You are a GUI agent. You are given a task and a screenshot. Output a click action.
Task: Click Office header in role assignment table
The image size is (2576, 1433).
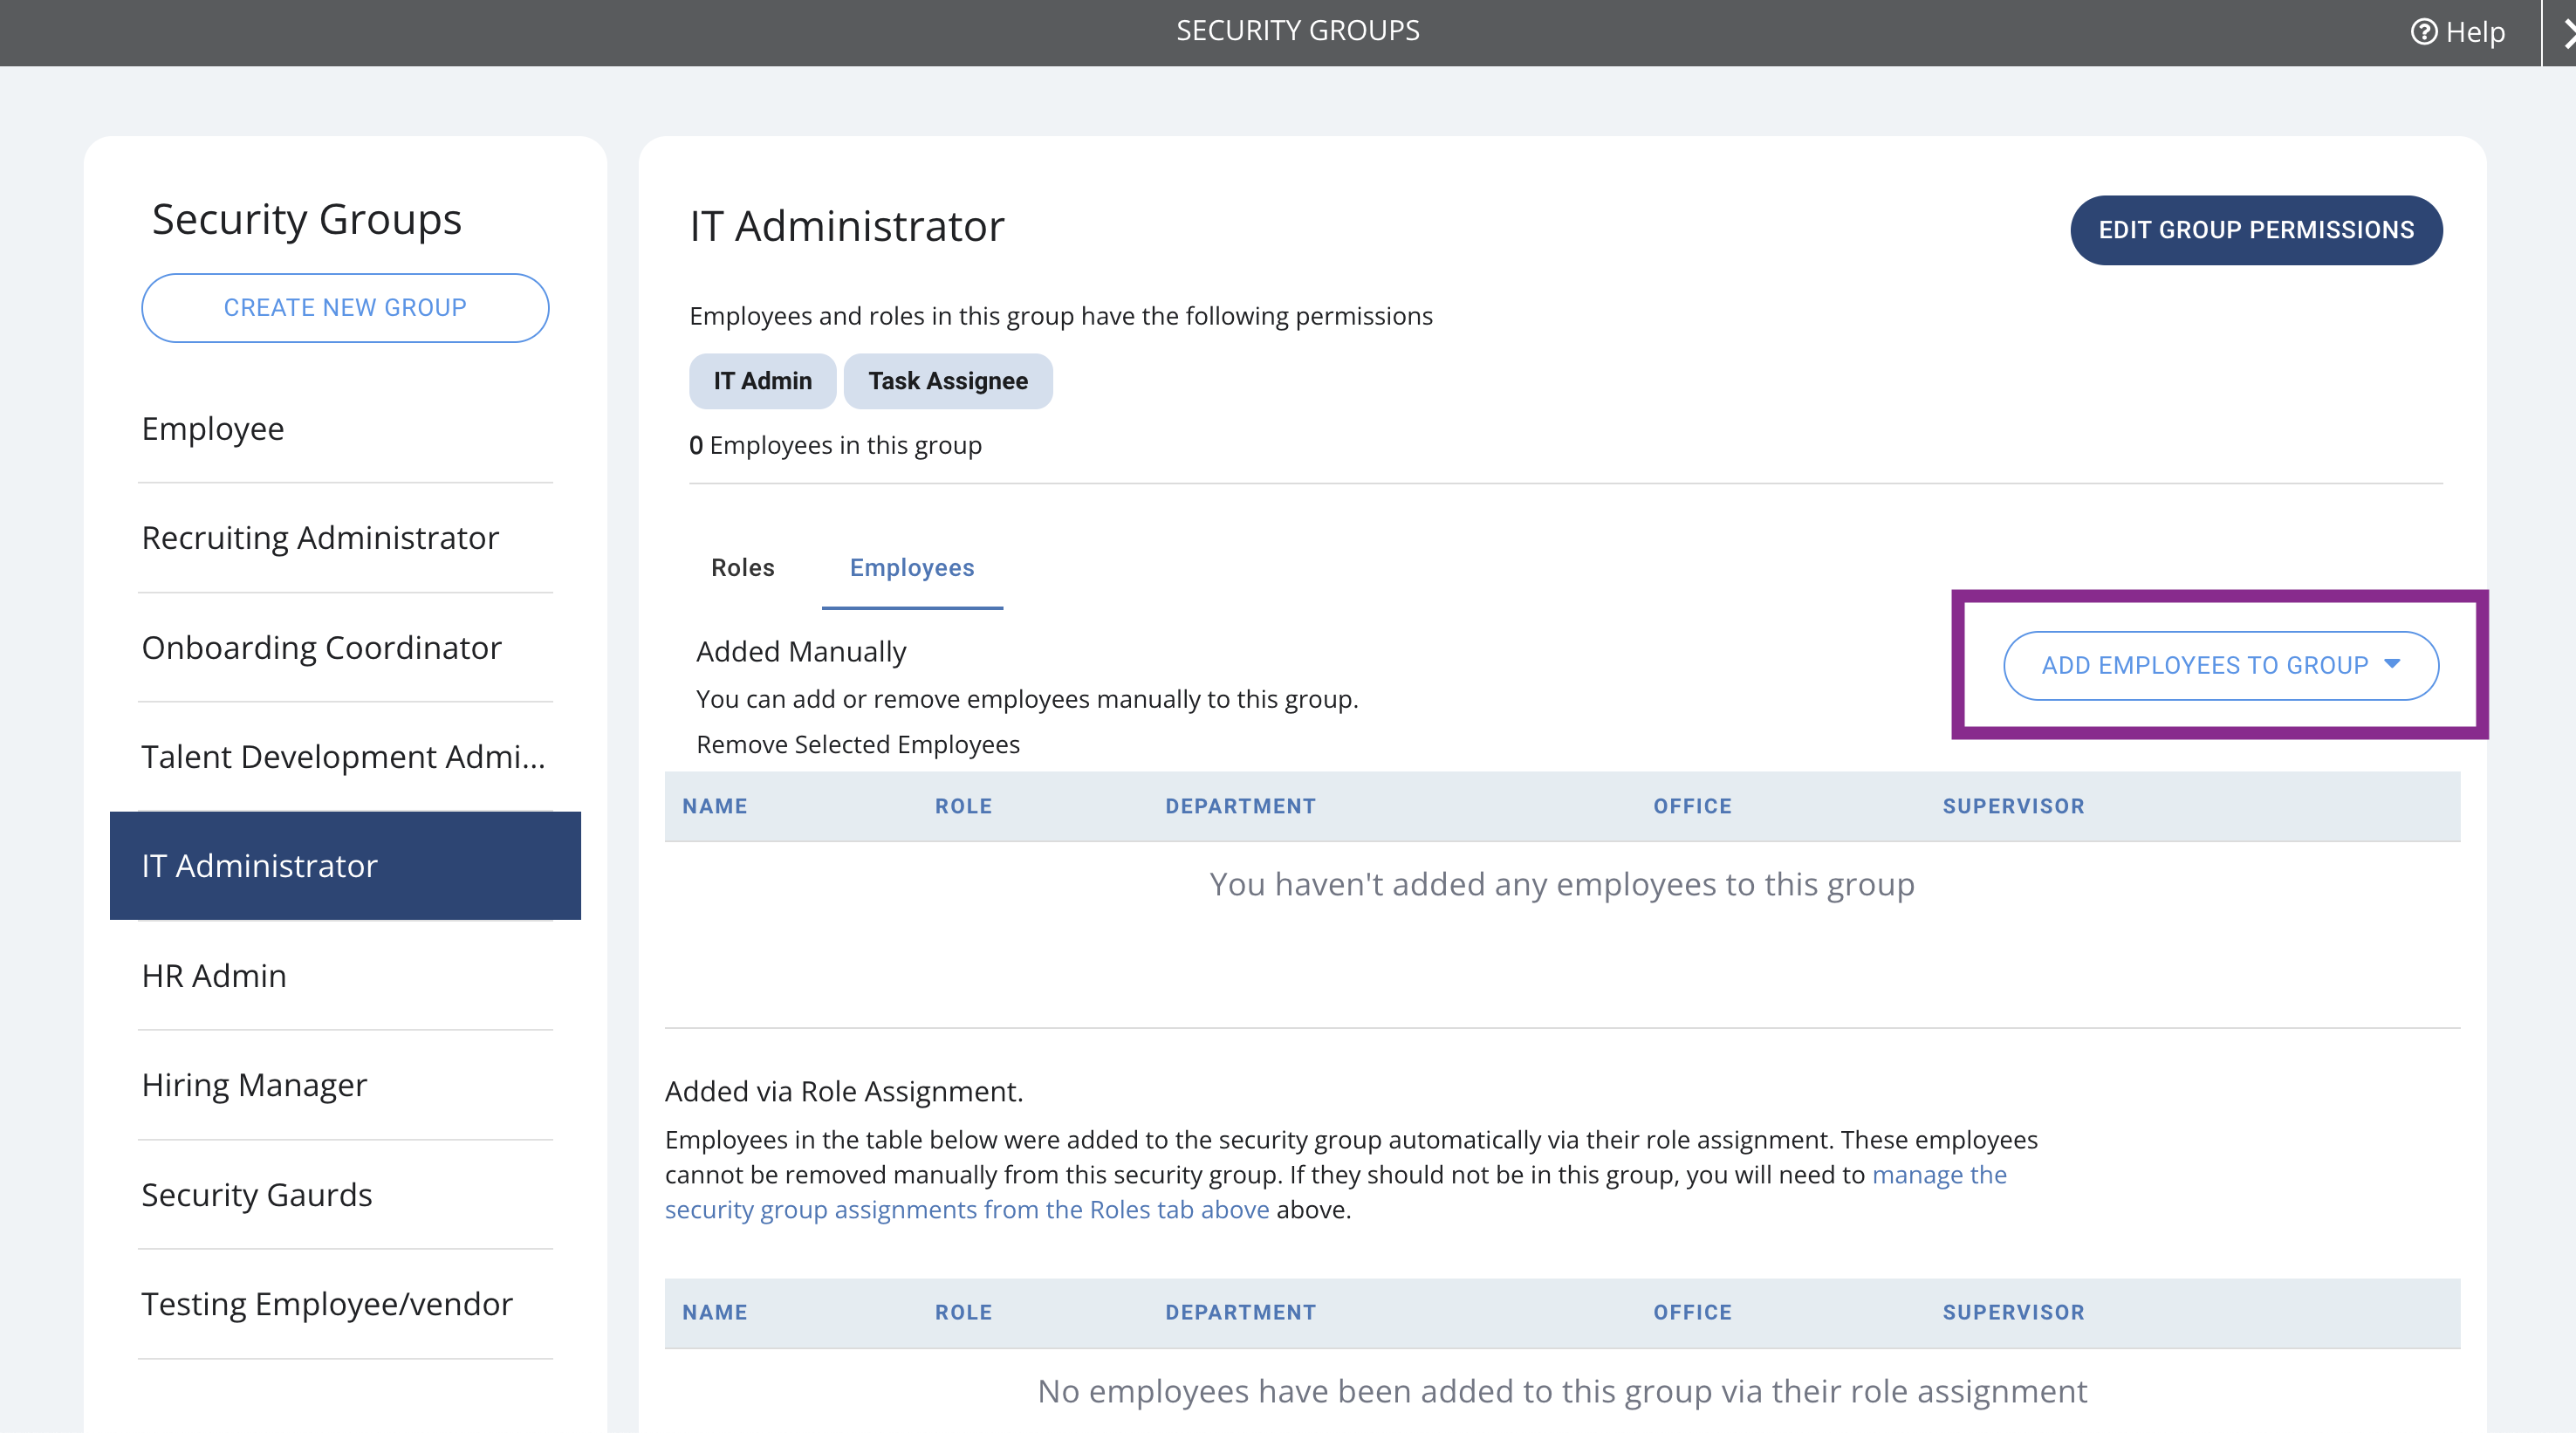(1693, 1313)
